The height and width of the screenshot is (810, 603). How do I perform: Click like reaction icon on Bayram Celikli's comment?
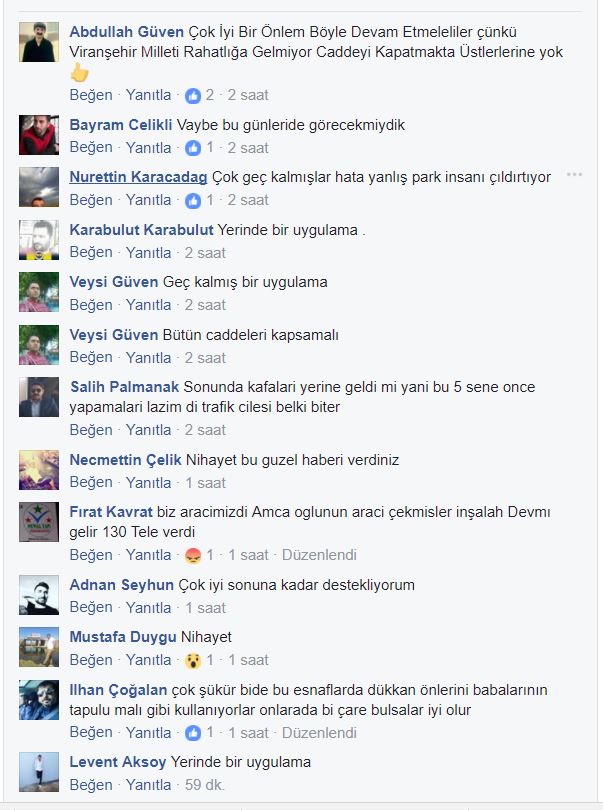coord(193,148)
